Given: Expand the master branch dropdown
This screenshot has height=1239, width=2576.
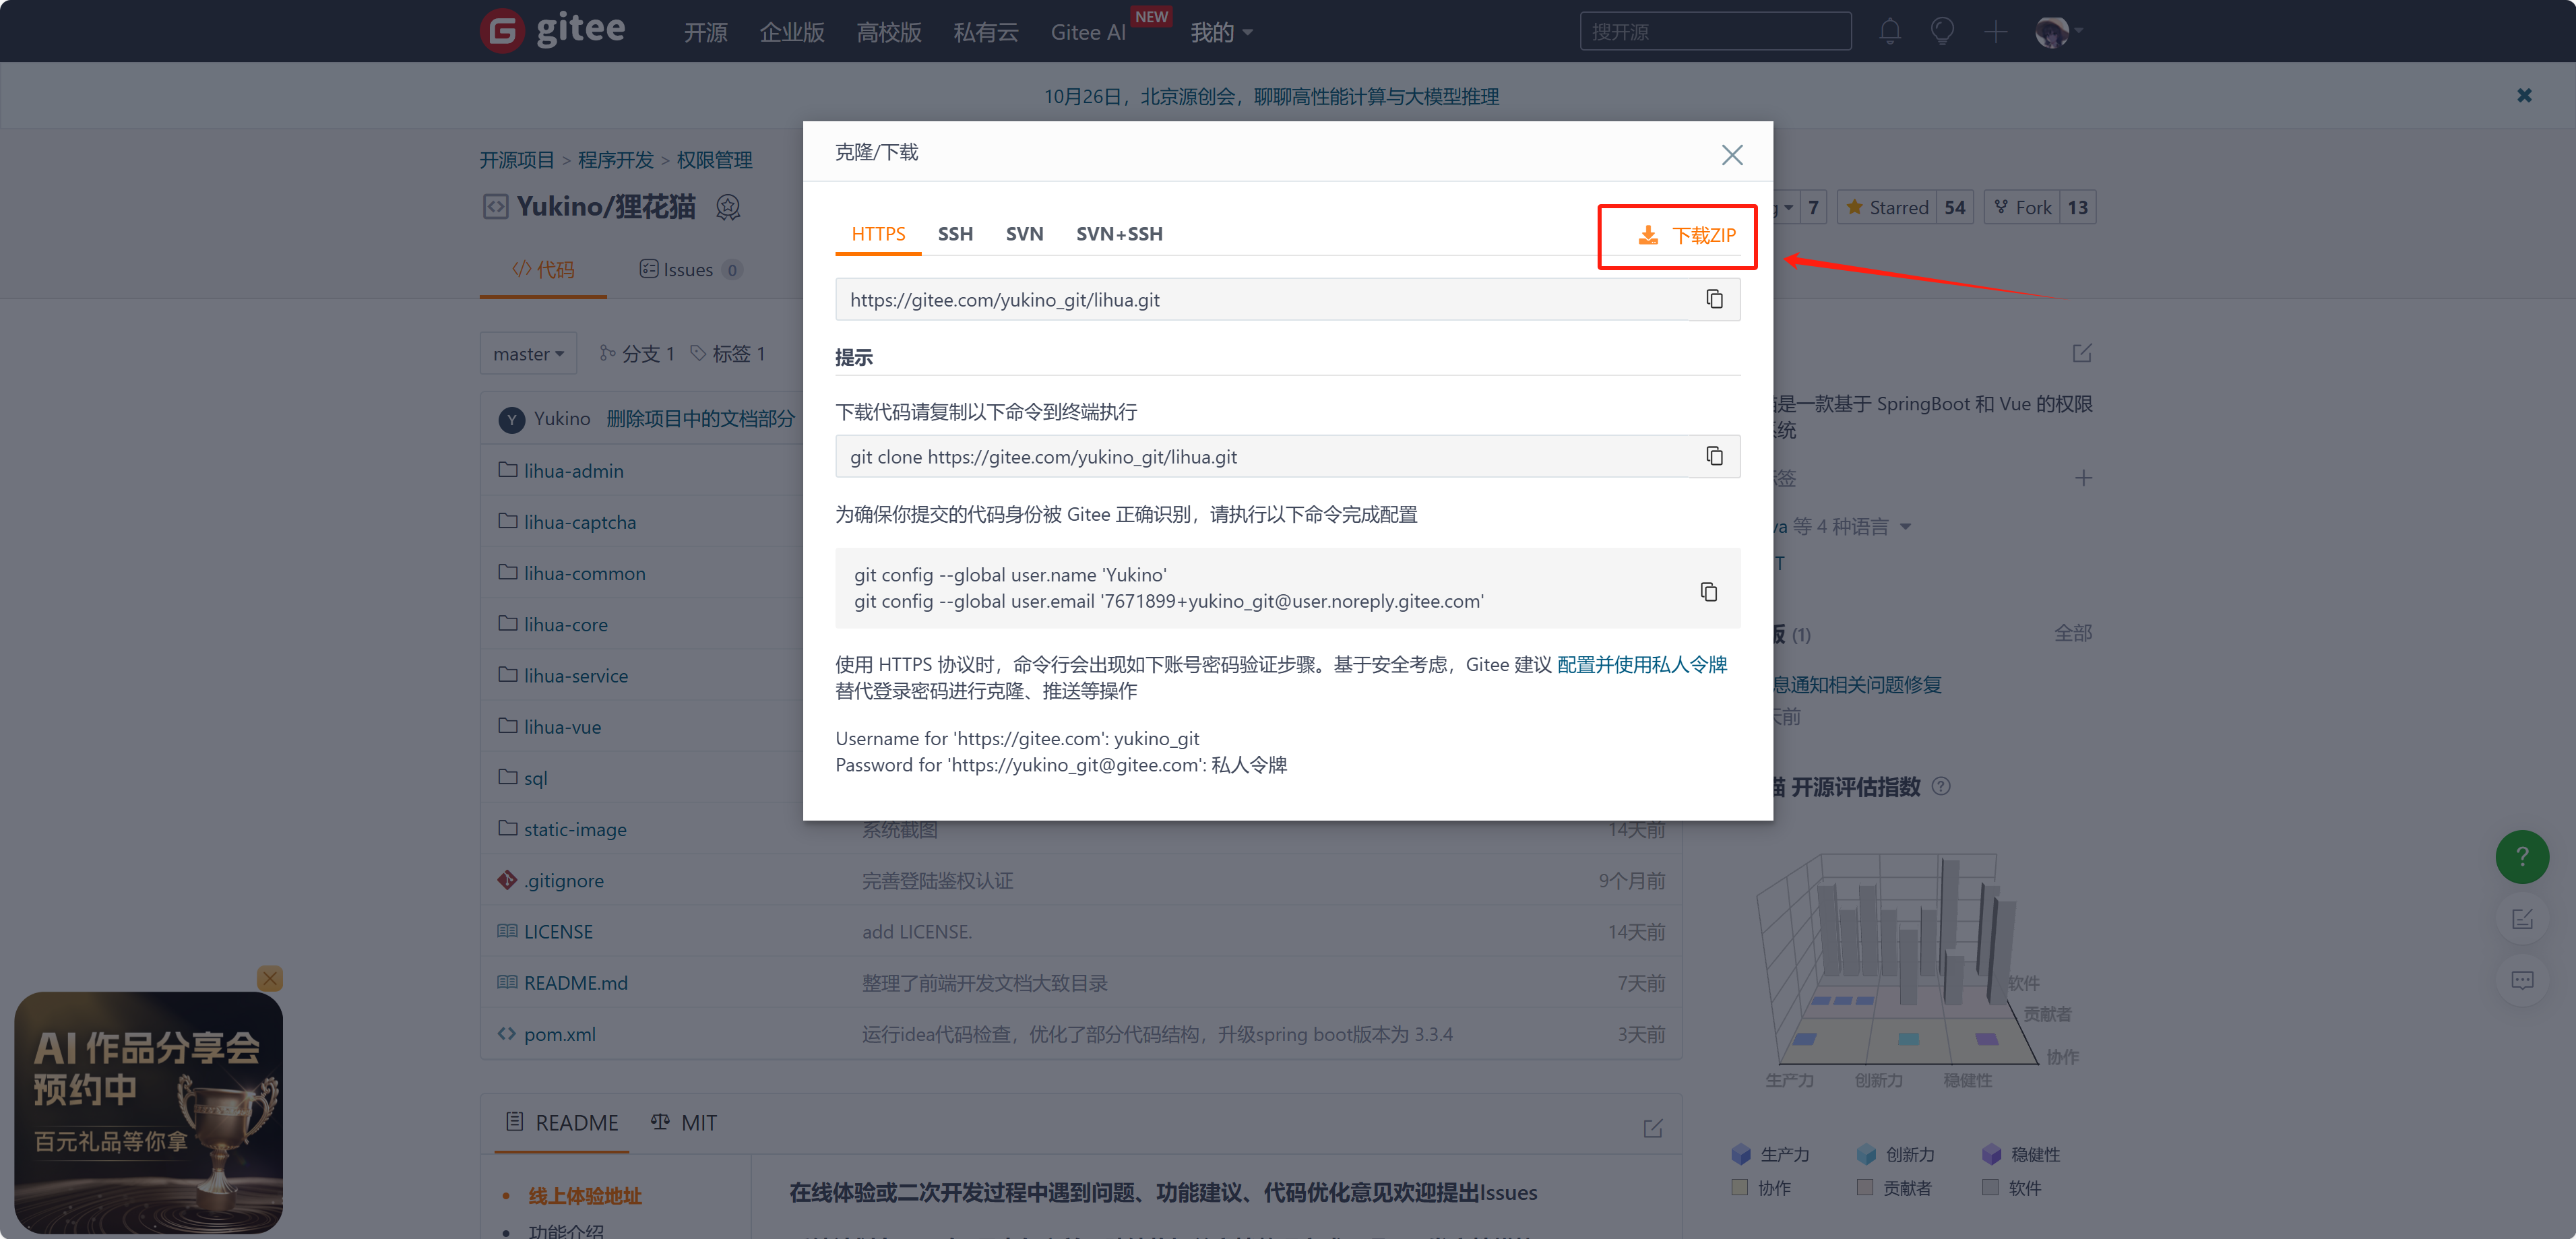Looking at the screenshot, I should (528, 354).
